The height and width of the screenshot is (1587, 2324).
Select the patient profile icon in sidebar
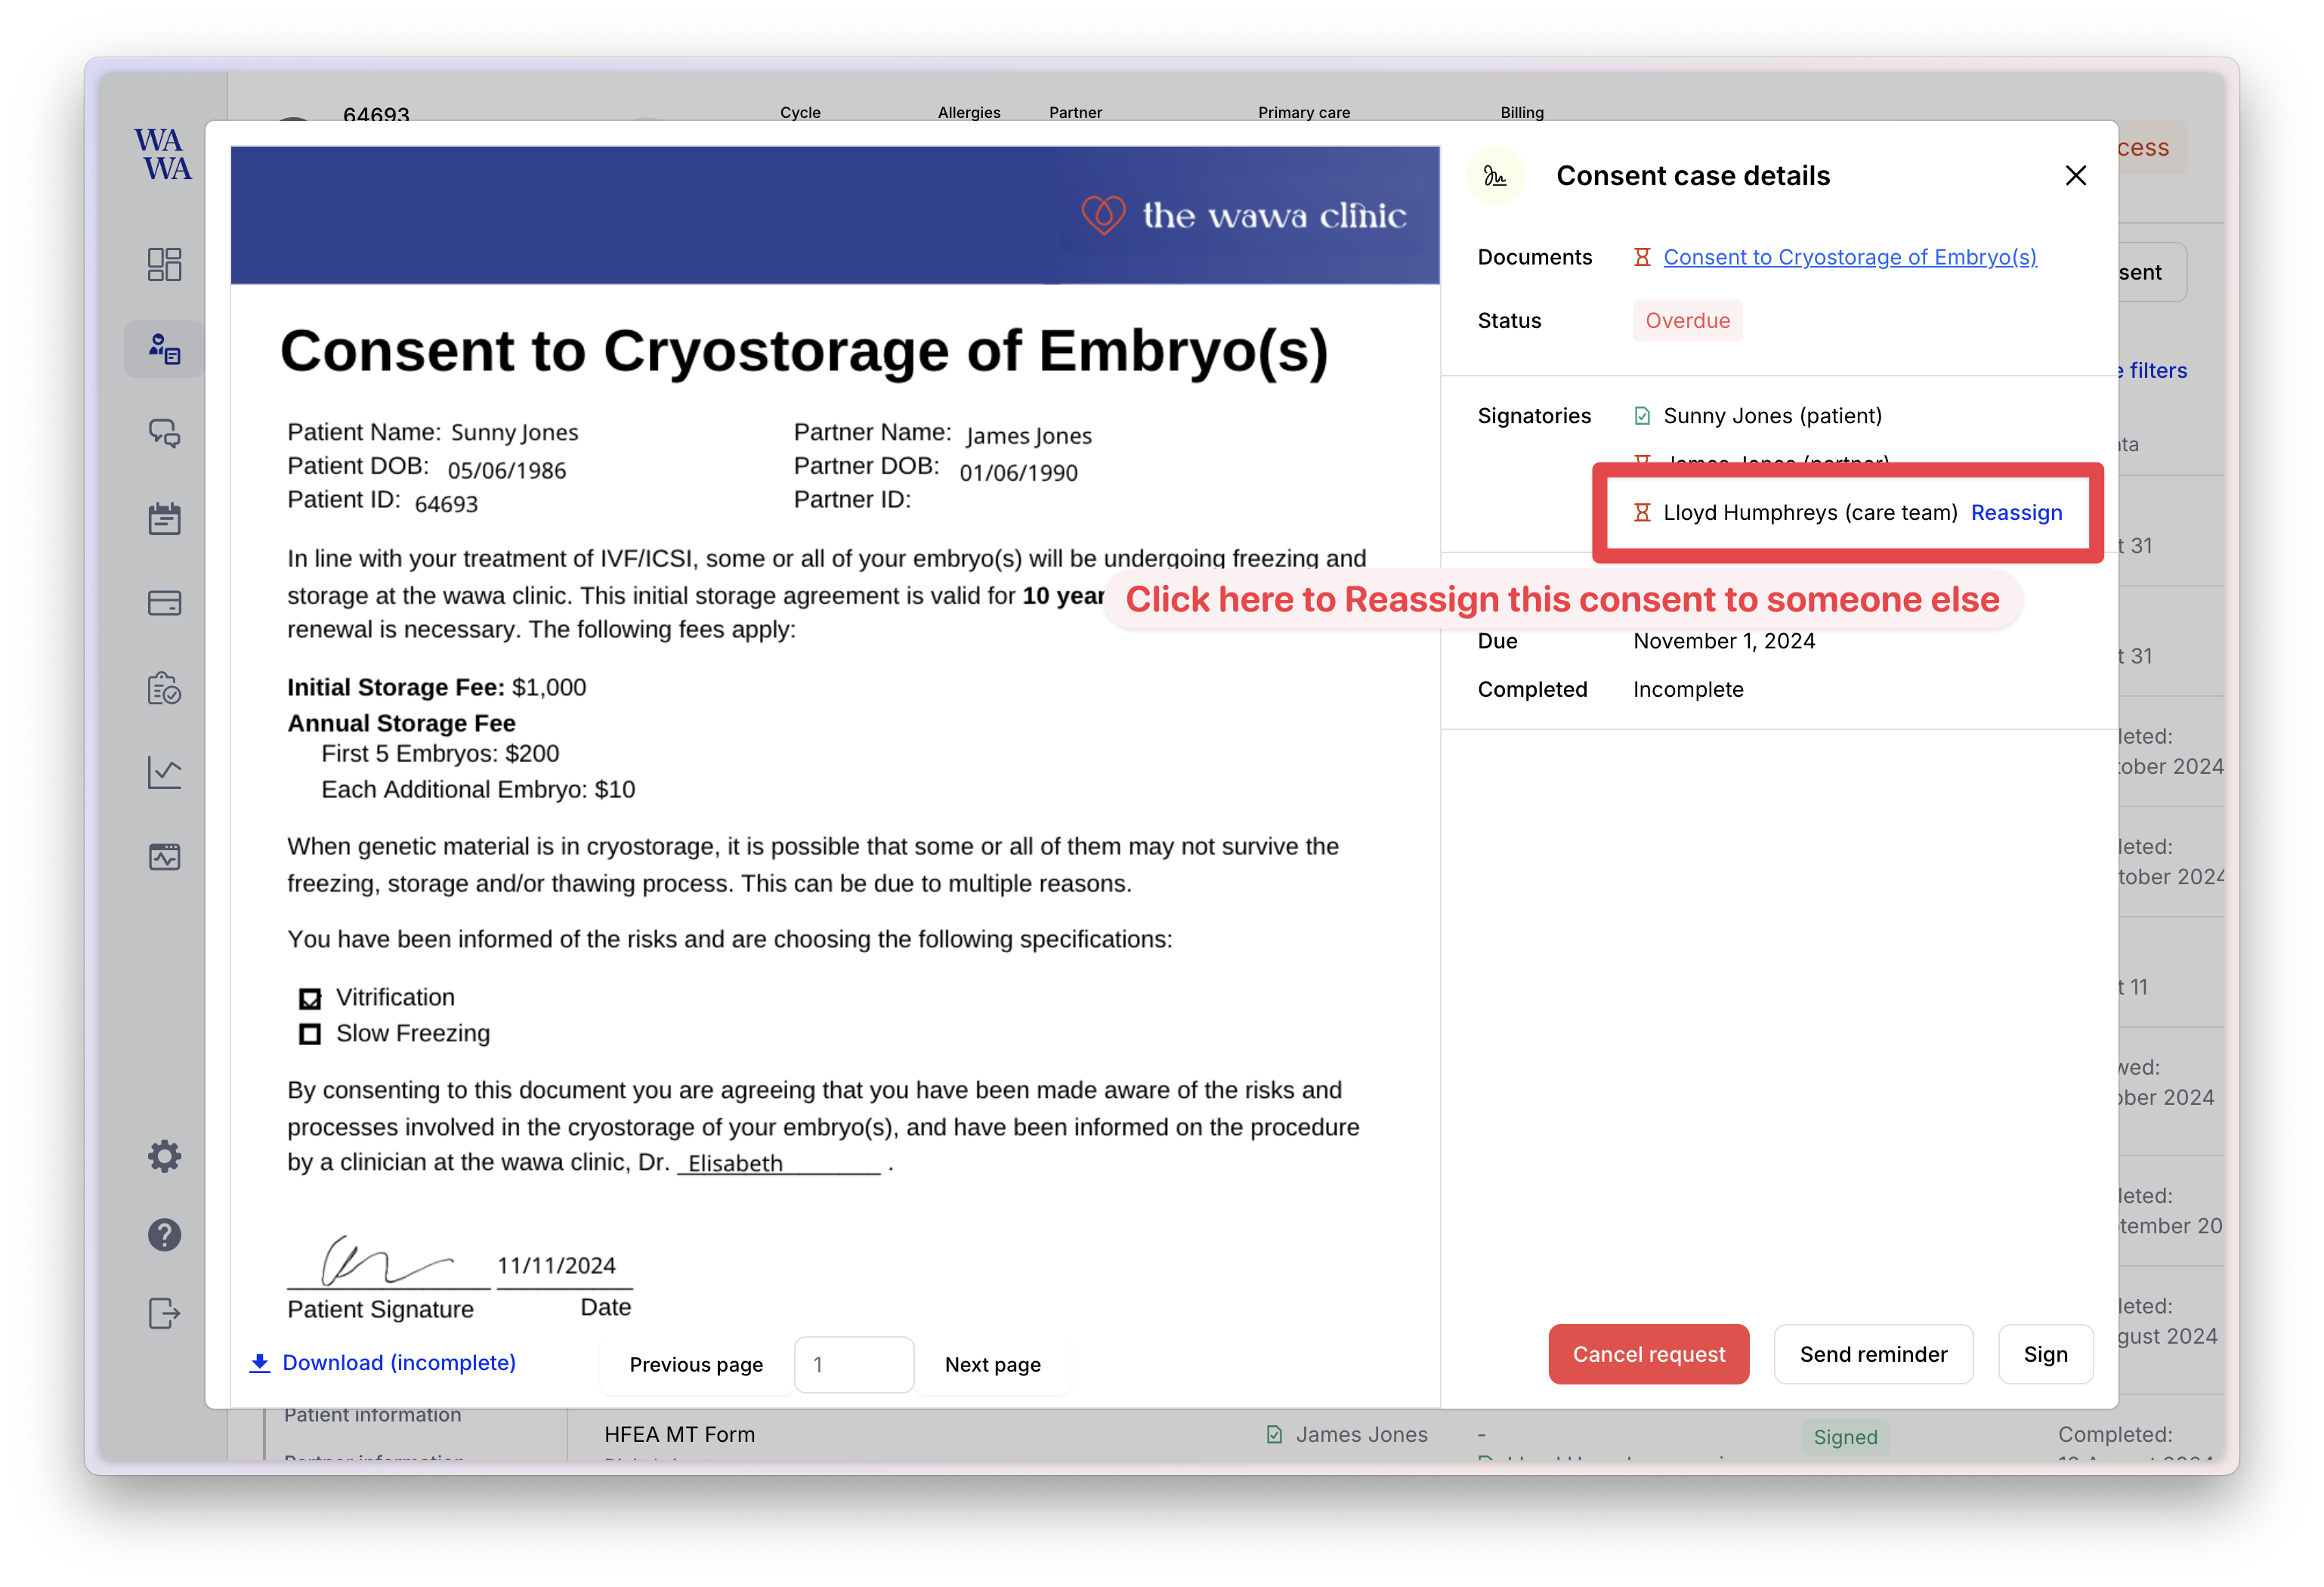click(x=164, y=348)
